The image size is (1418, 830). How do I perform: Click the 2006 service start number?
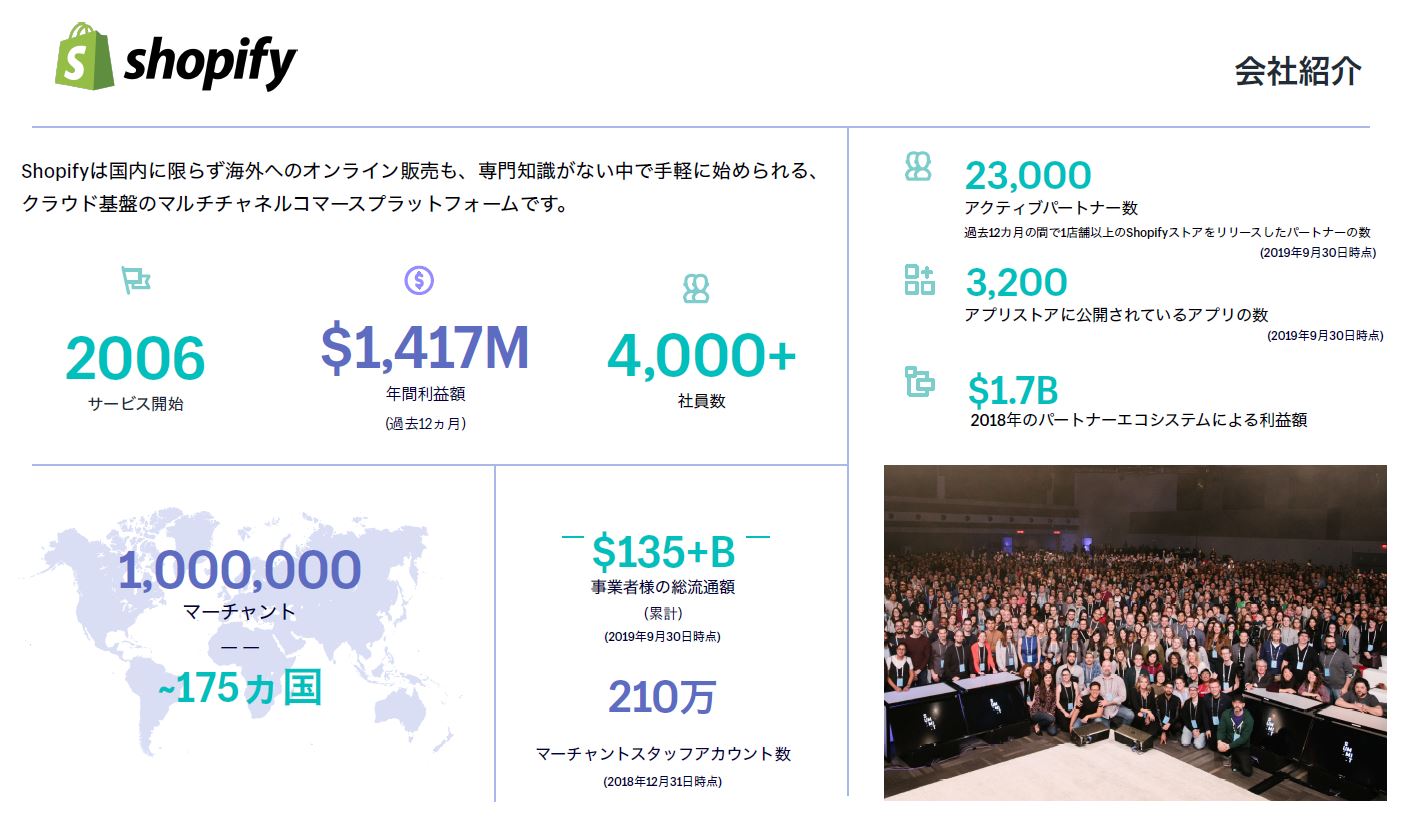(x=135, y=359)
